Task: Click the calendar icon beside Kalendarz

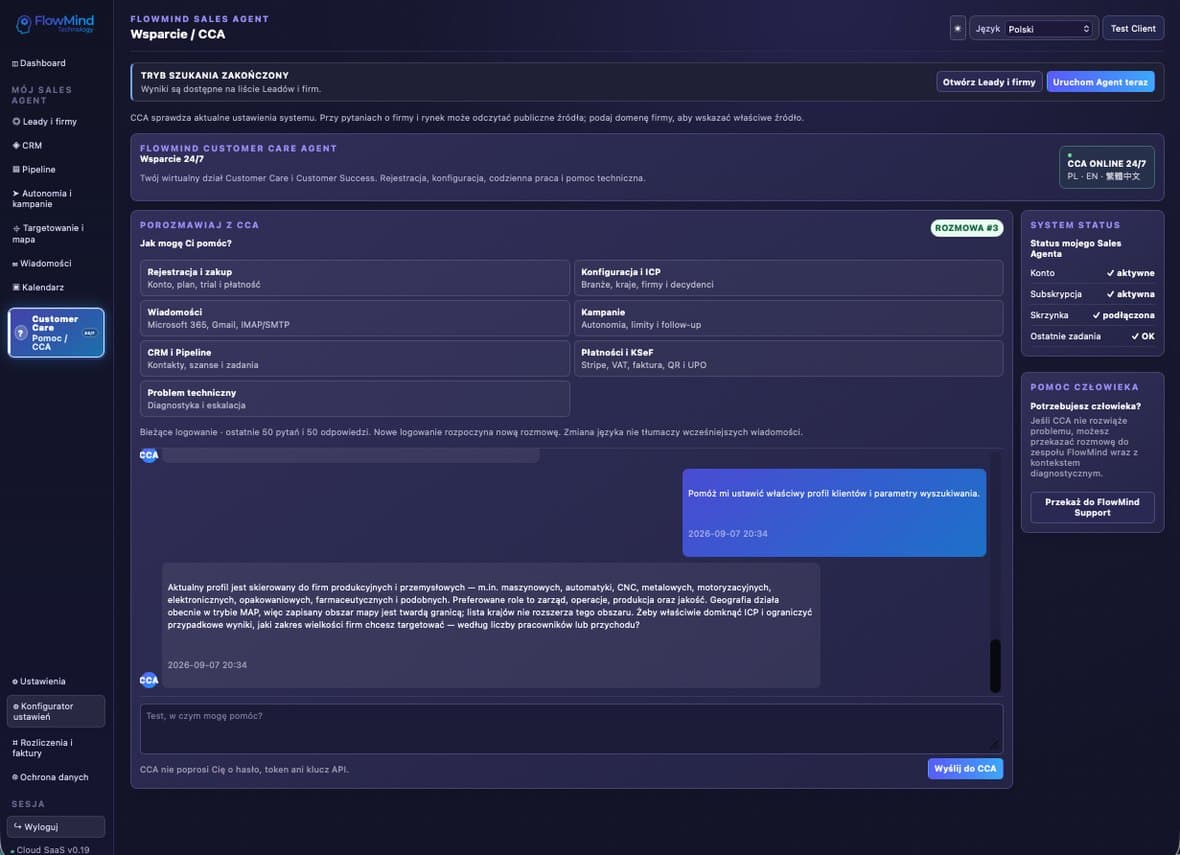Action: click(x=16, y=288)
